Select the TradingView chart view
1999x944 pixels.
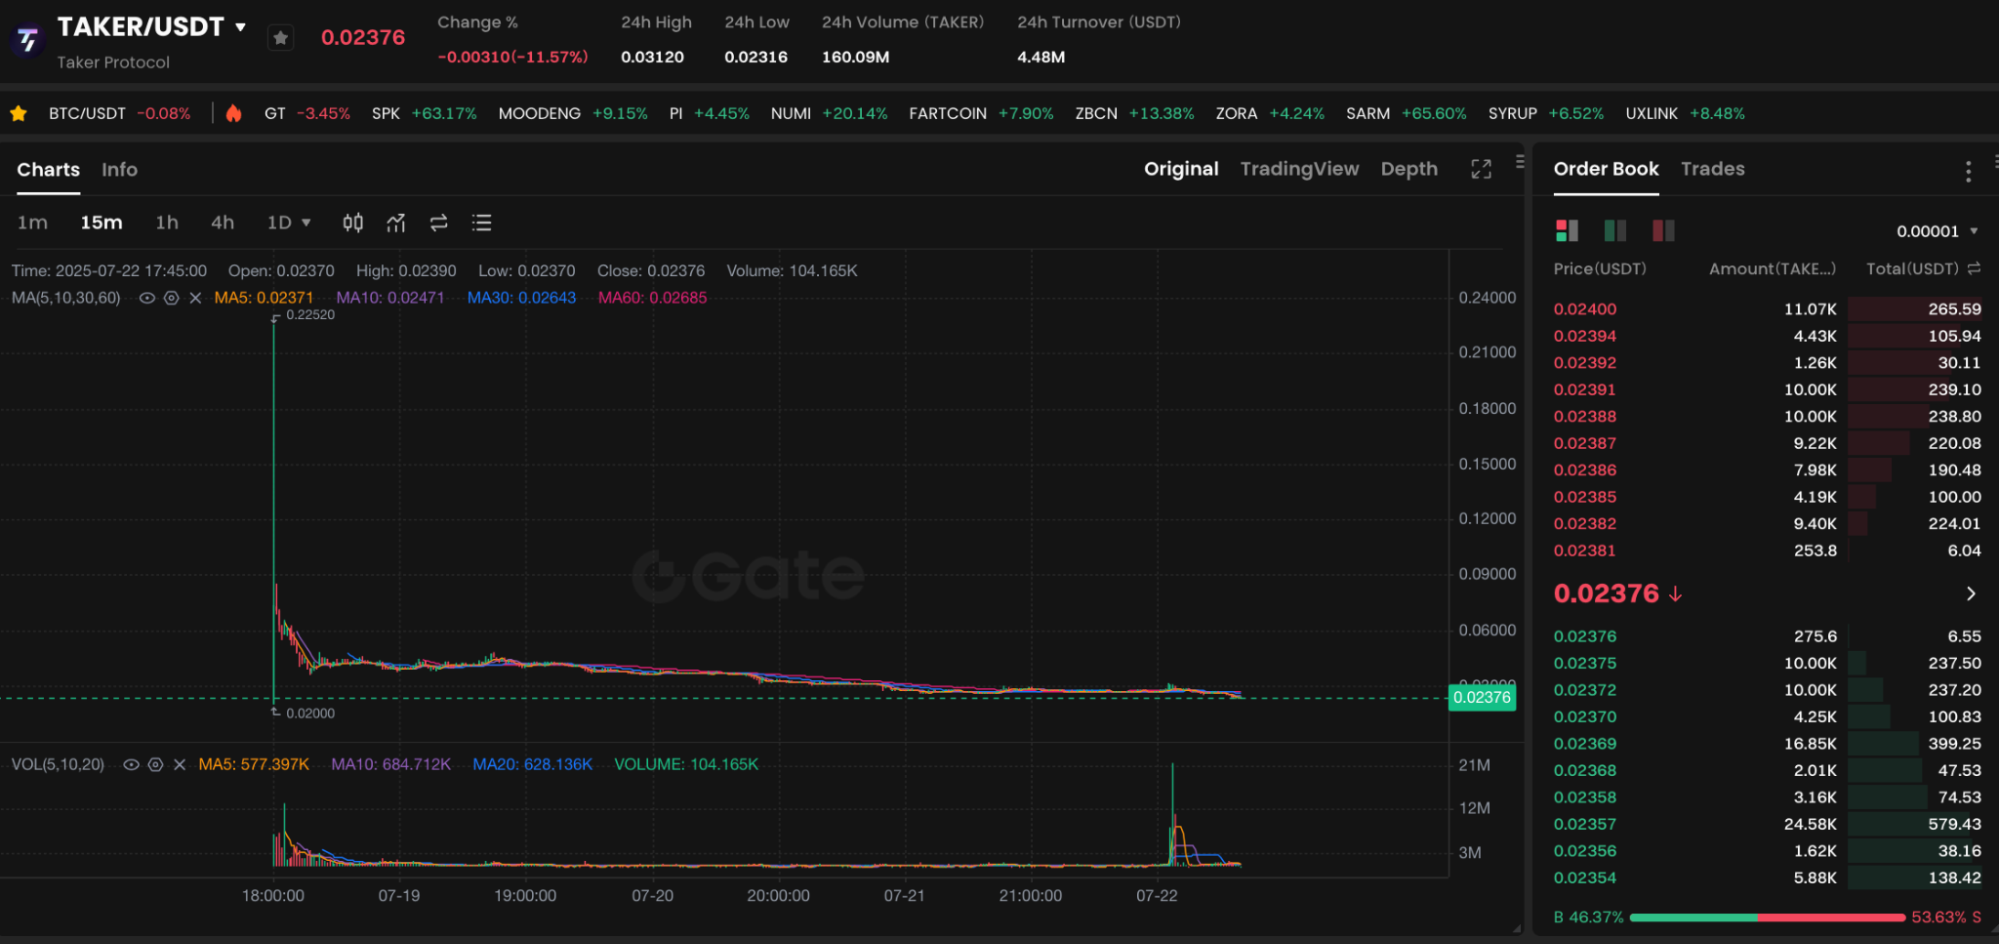point(1299,169)
